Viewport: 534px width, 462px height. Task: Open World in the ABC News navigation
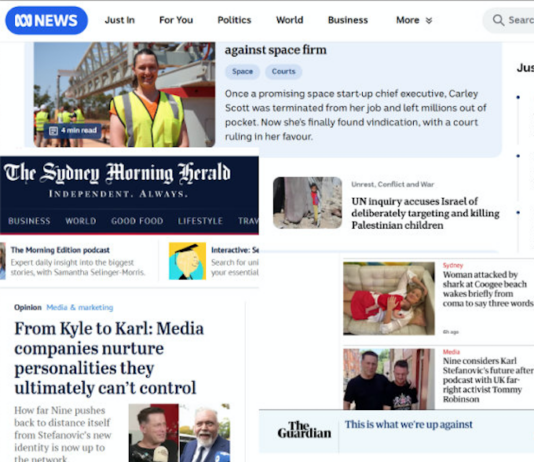pyautogui.click(x=289, y=20)
